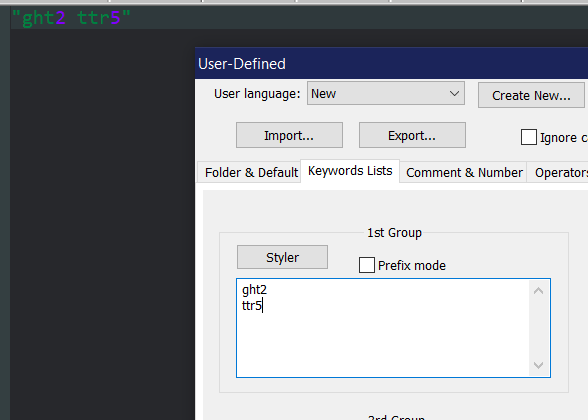Click the Import... button
The image size is (588, 420).
pos(289,135)
